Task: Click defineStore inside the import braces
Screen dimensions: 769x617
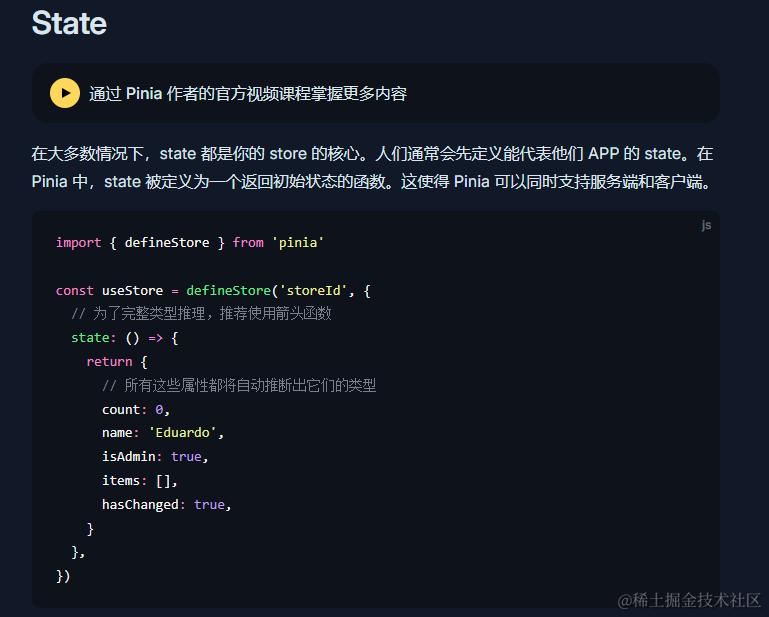Action: tap(167, 242)
